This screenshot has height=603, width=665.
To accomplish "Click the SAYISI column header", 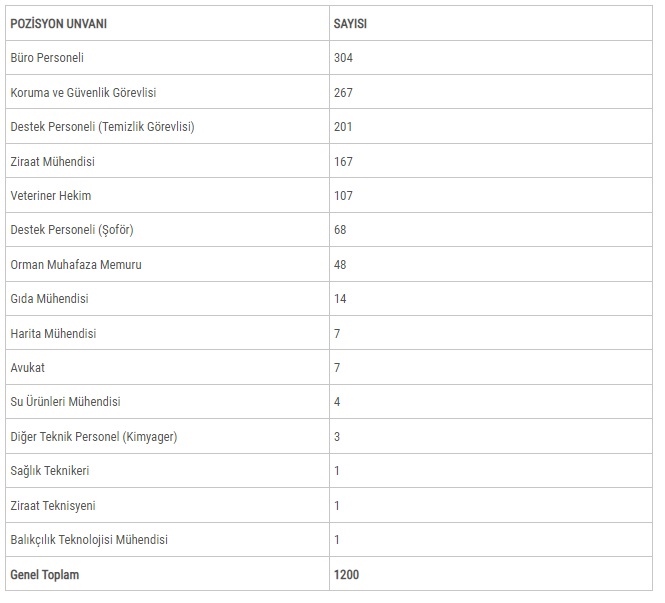I will (350, 23).
